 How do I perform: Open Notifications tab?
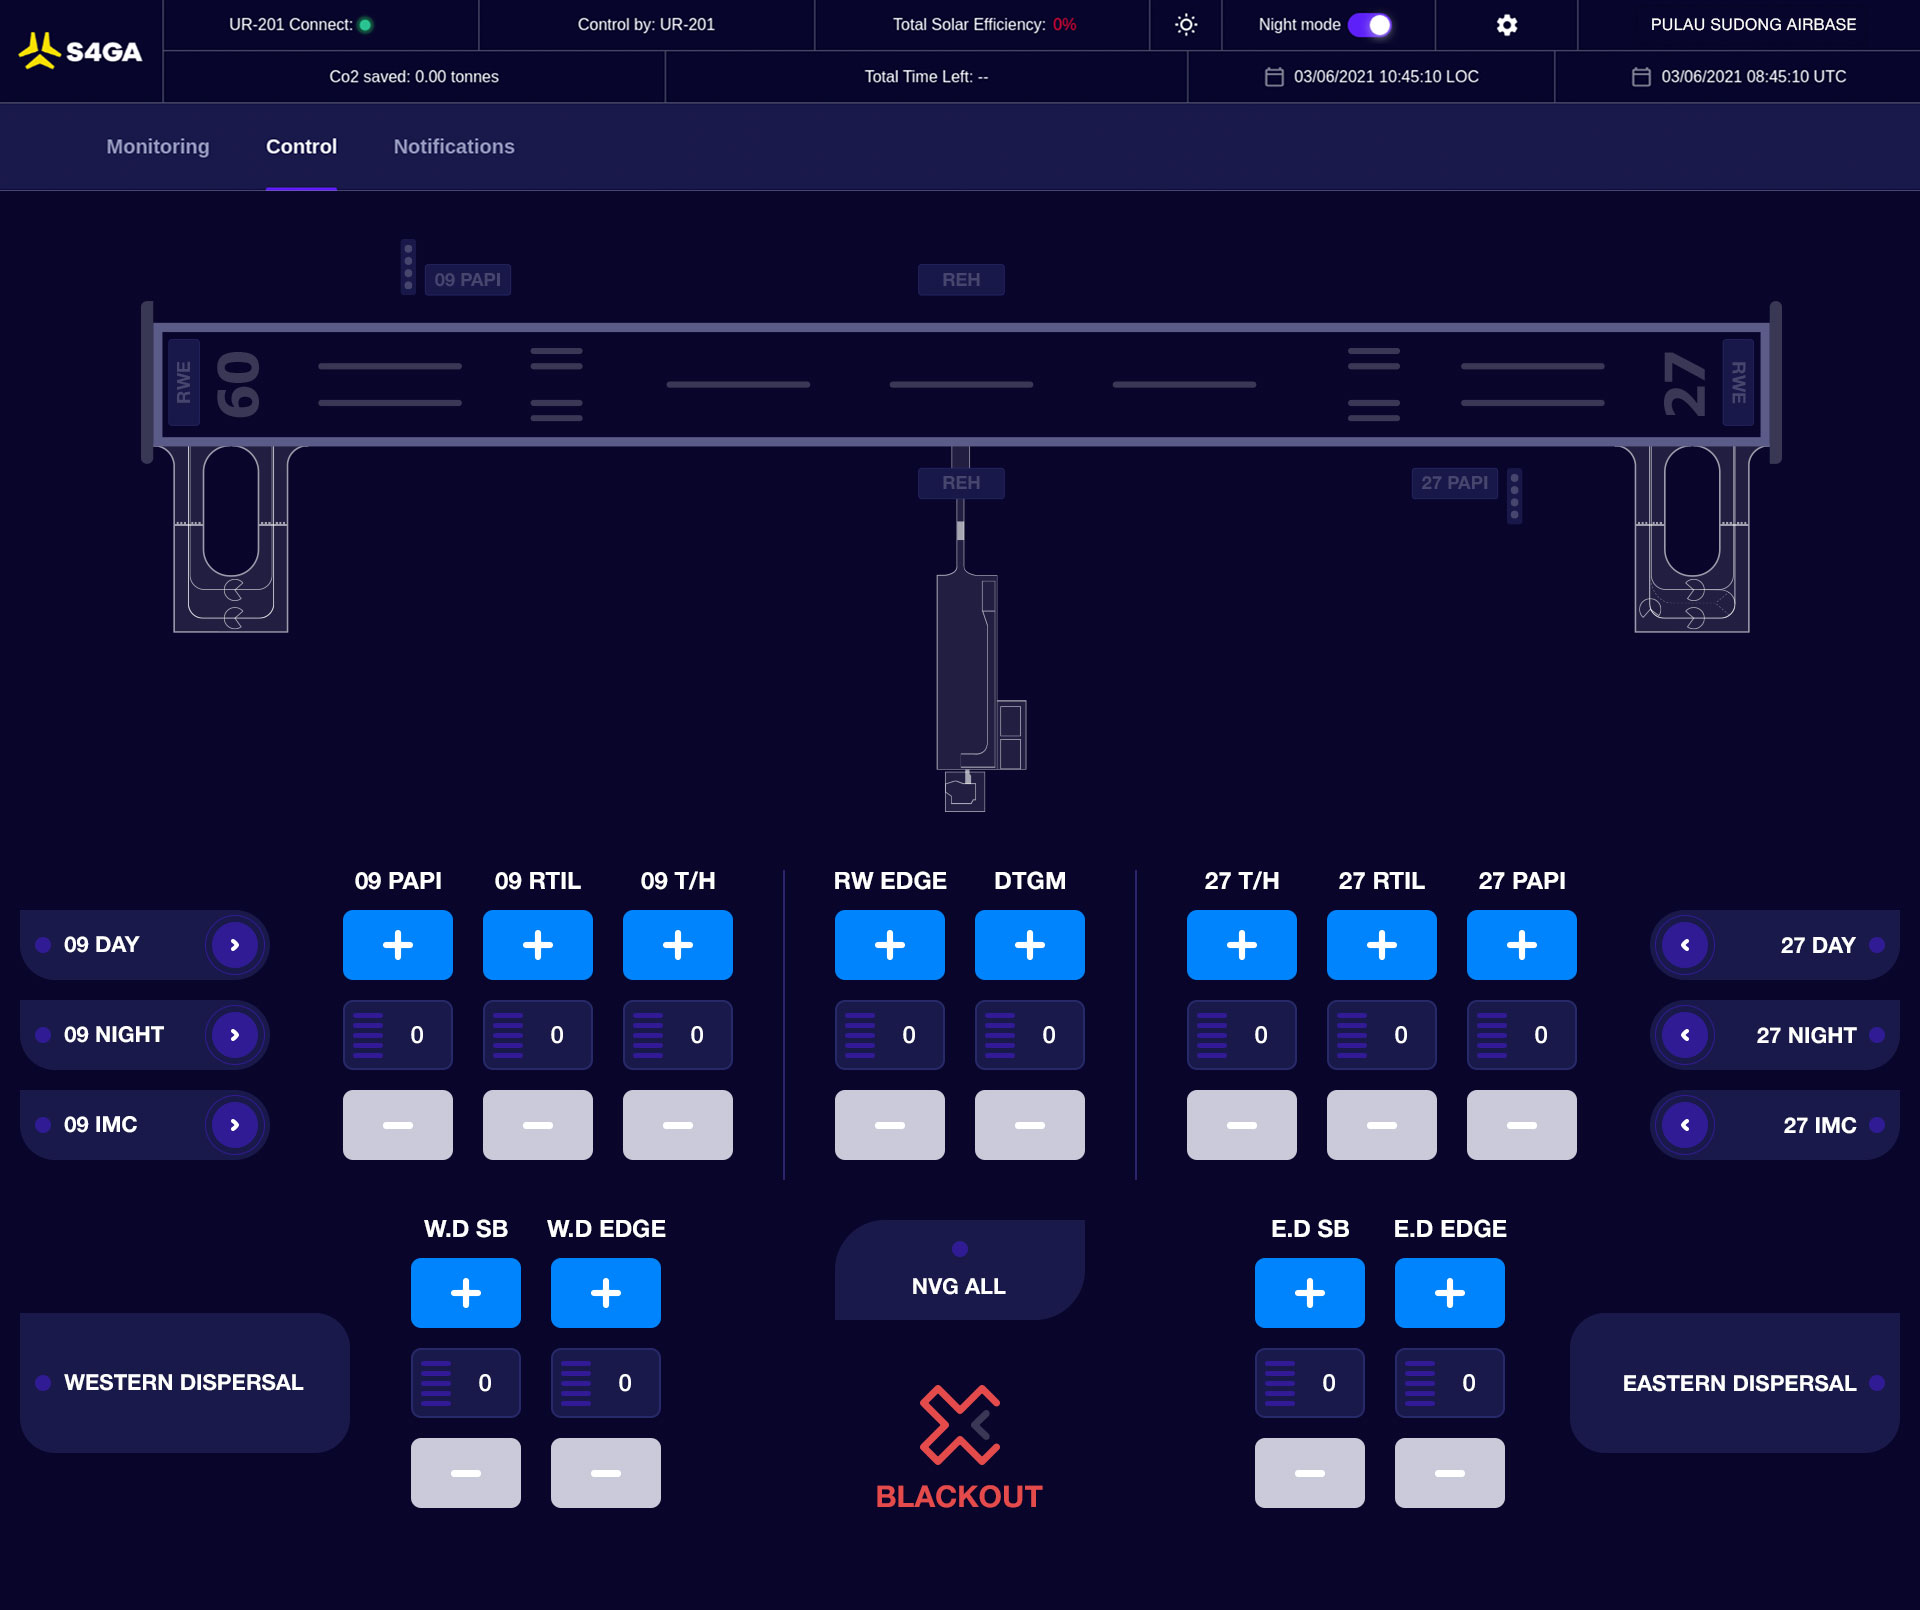[x=454, y=147]
